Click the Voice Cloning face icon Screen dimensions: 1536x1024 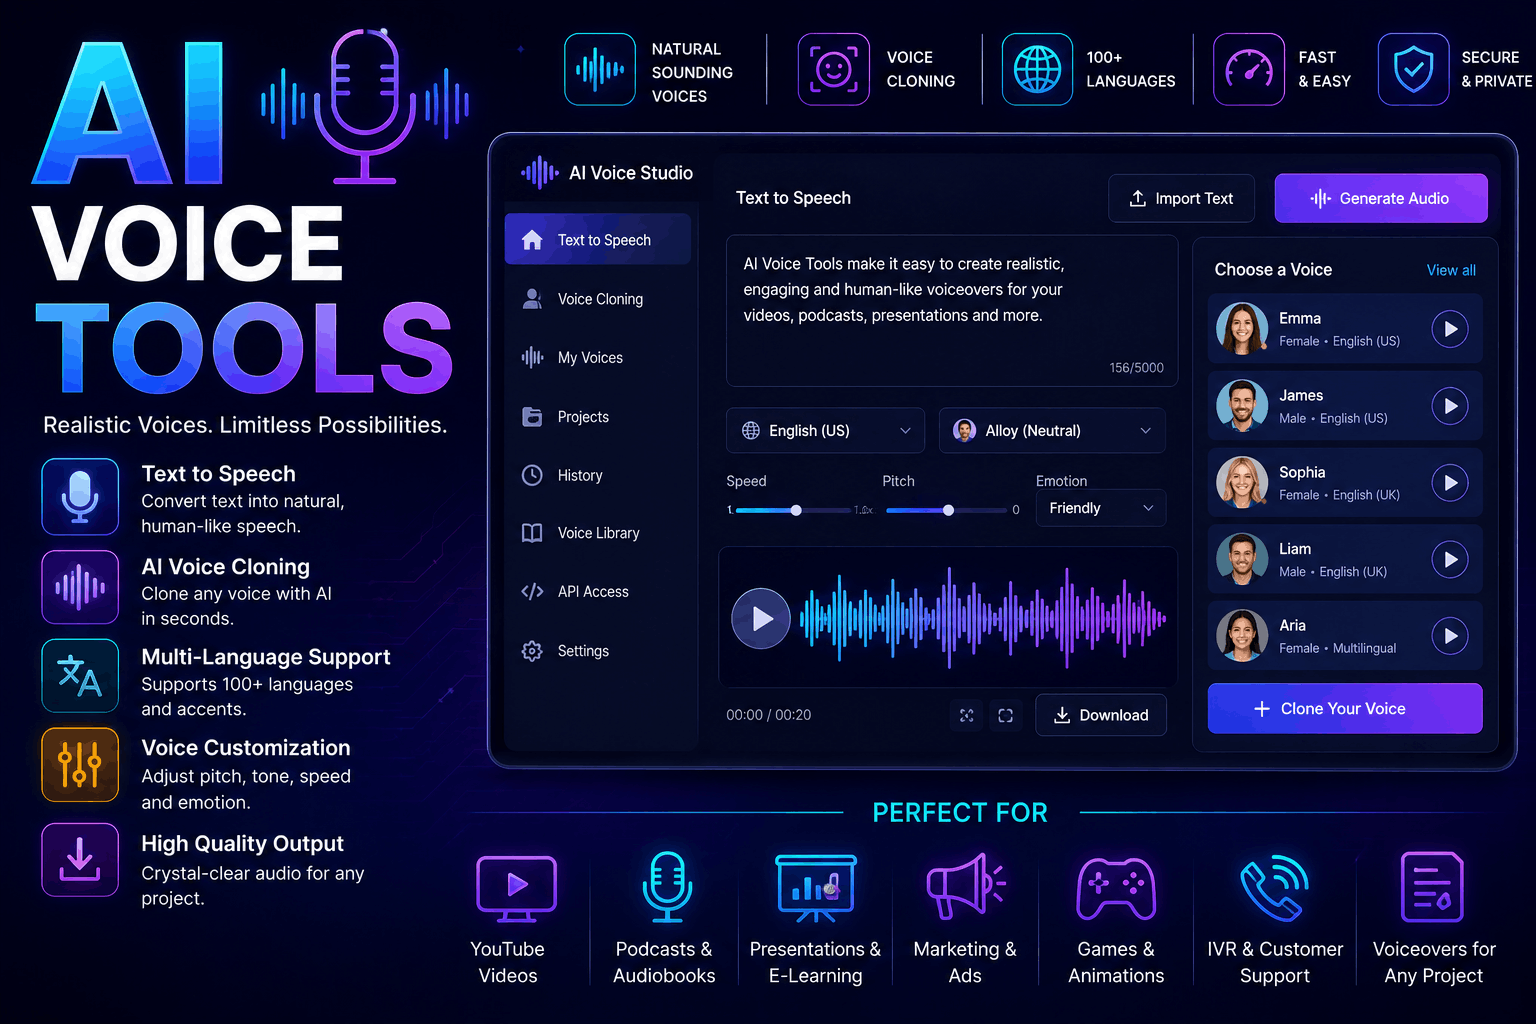pos(834,69)
